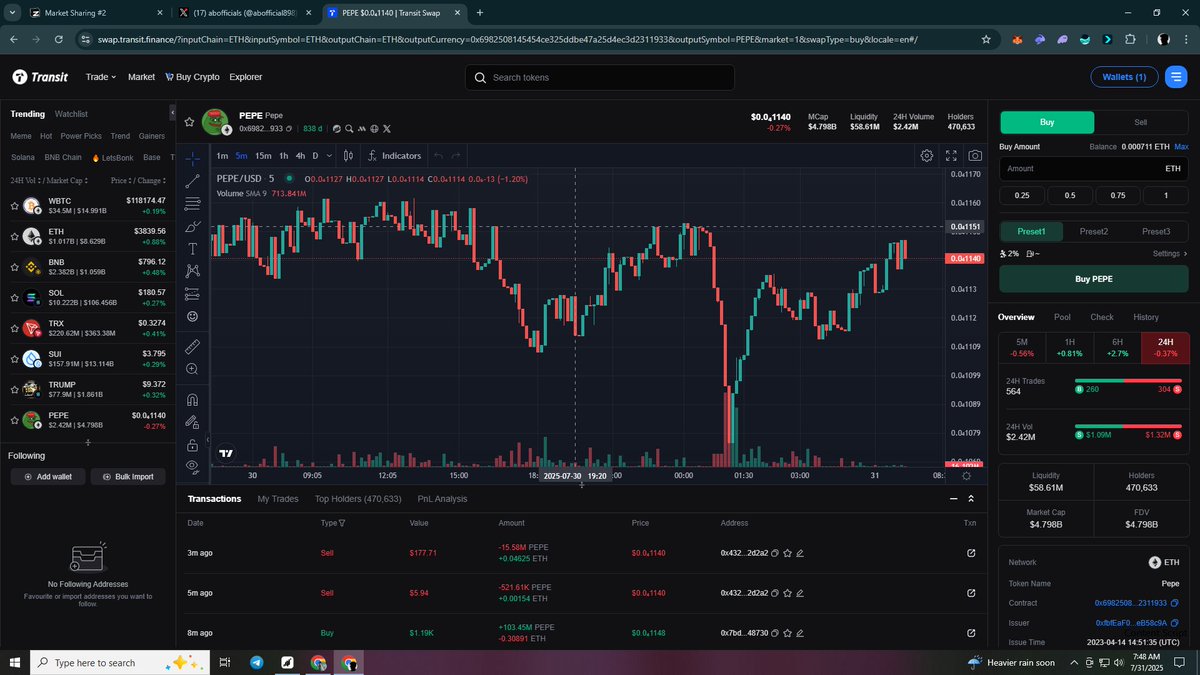Copy PEPE contract address 0x6982...933

pyautogui.click(x=289, y=129)
